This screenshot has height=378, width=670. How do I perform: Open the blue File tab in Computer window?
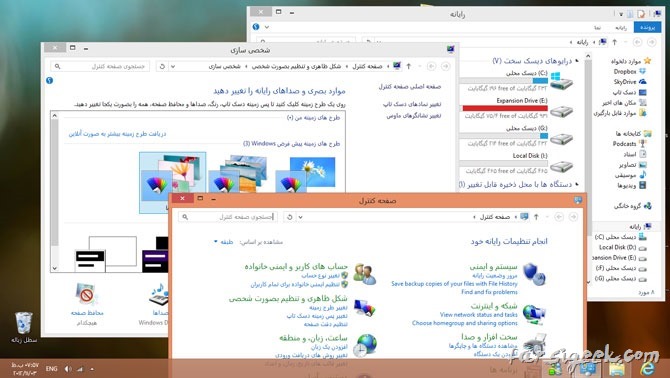(647, 27)
